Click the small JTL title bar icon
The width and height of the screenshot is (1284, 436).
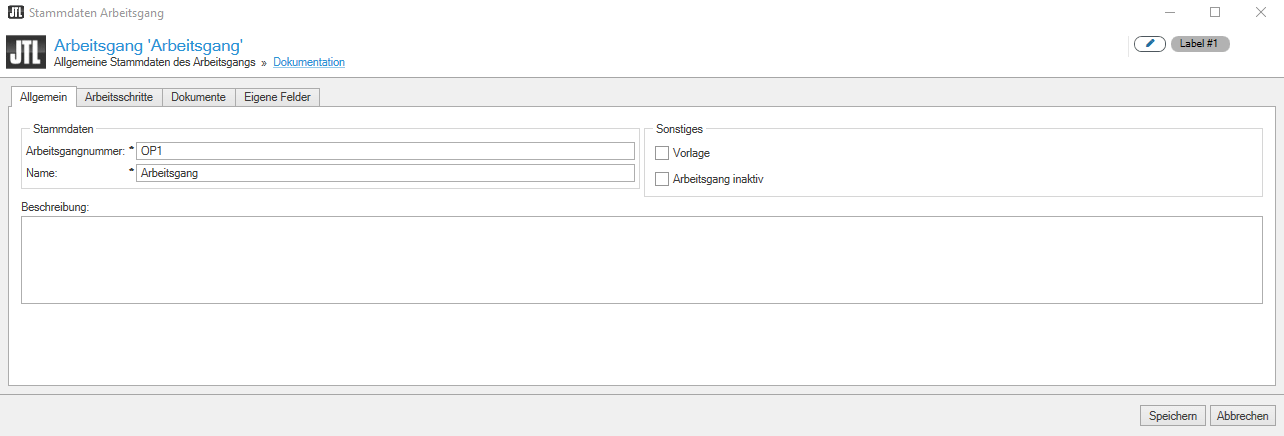point(15,13)
